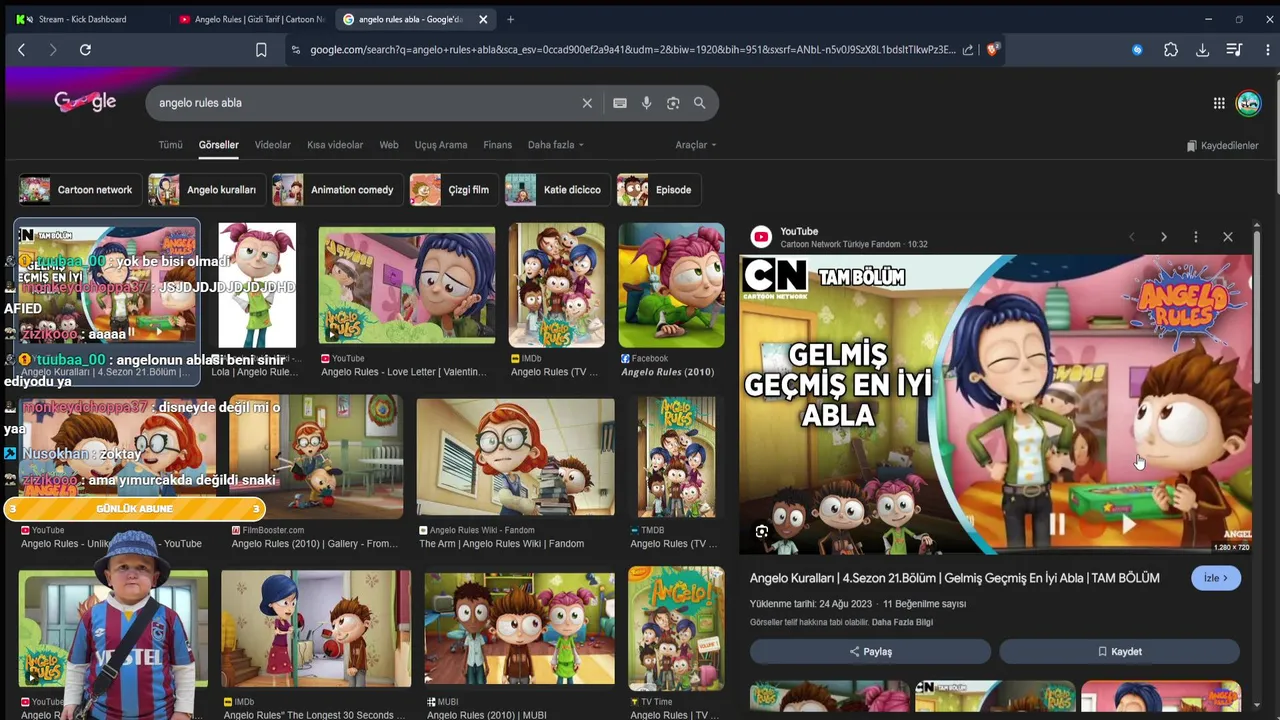Start voice search with the microphone icon
The width and height of the screenshot is (1280, 720).
pos(647,103)
